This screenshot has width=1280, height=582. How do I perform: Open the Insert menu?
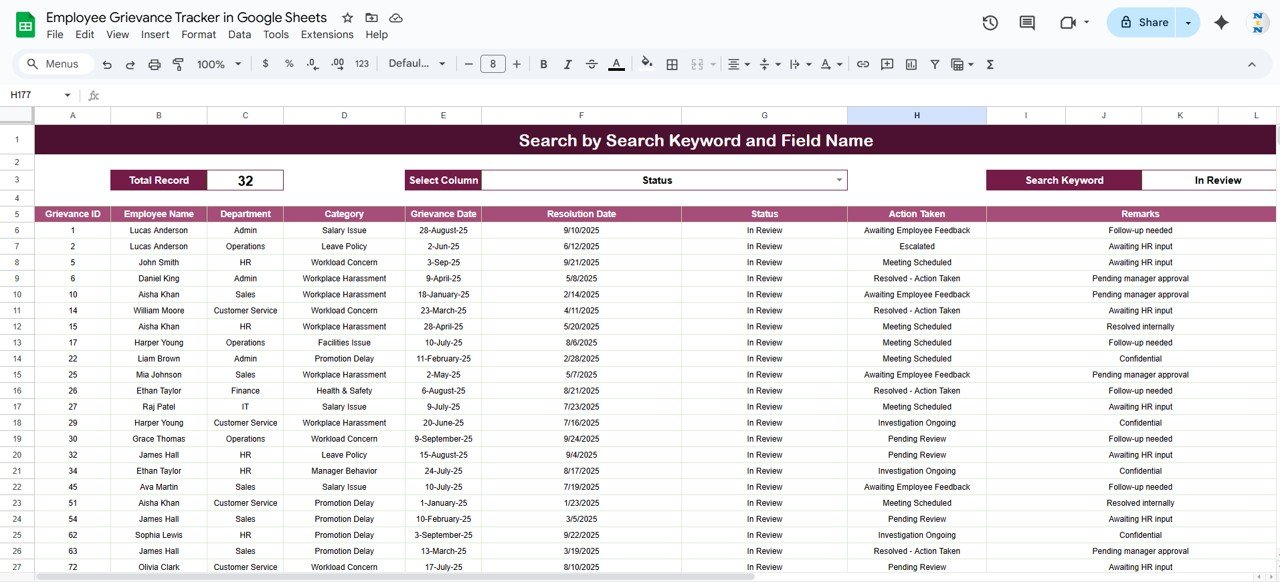pyautogui.click(x=155, y=34)
